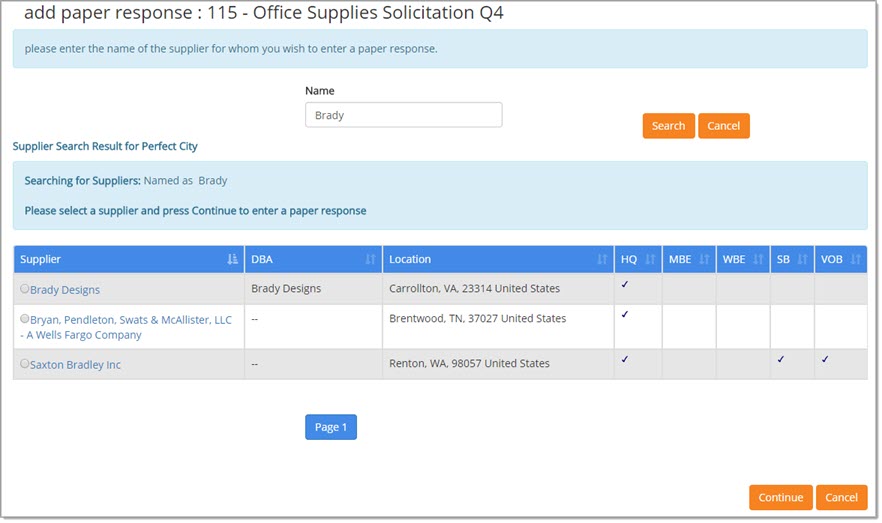Click the WBE column sort icon
Image resolution: width=882 pixels, height=523 pixels.
(x=758, y=260)
